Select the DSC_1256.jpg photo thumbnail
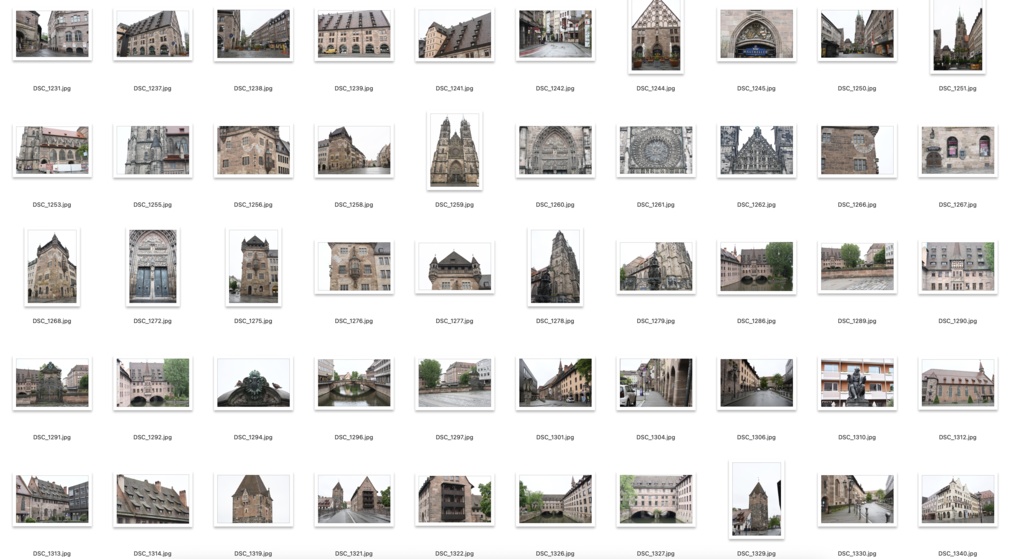This screenshot has width=1024, height=559. [x=253, y=151]
